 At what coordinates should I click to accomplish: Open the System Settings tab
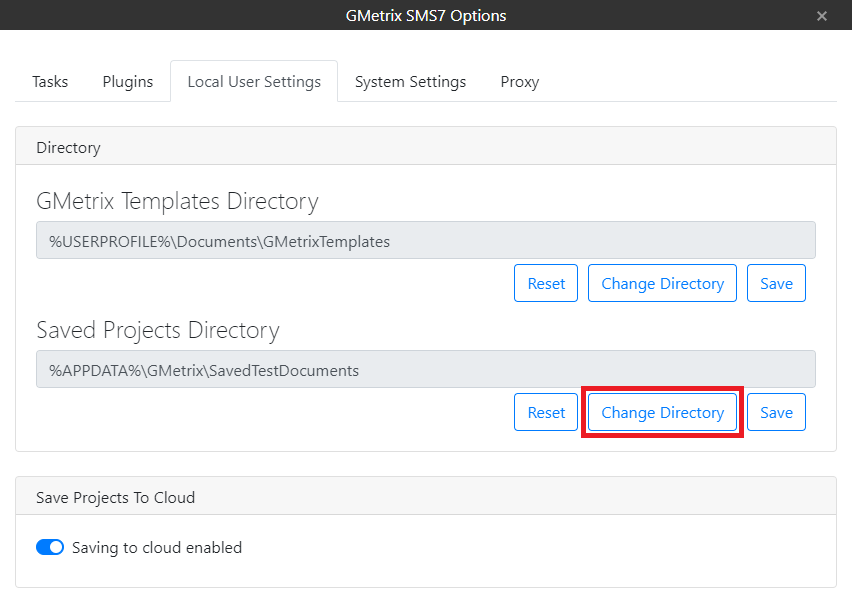click(x=410, y=81)
